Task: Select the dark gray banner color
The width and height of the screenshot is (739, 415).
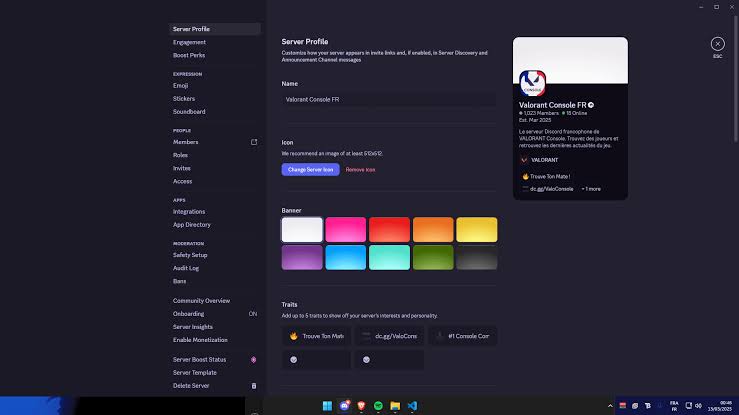Action: 476,257
